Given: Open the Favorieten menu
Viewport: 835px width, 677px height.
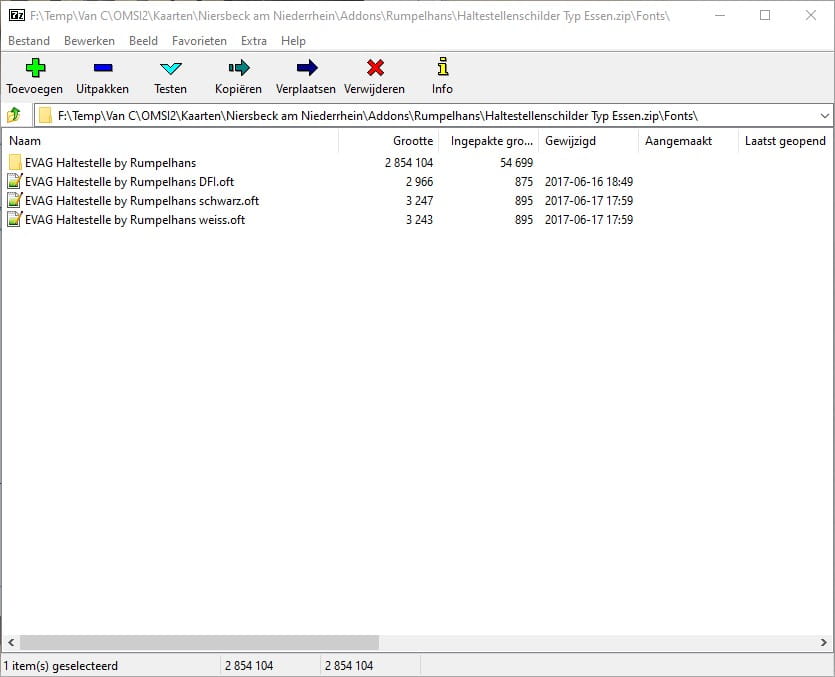Looking at the screenshot, I should click(x=199, y=41).
